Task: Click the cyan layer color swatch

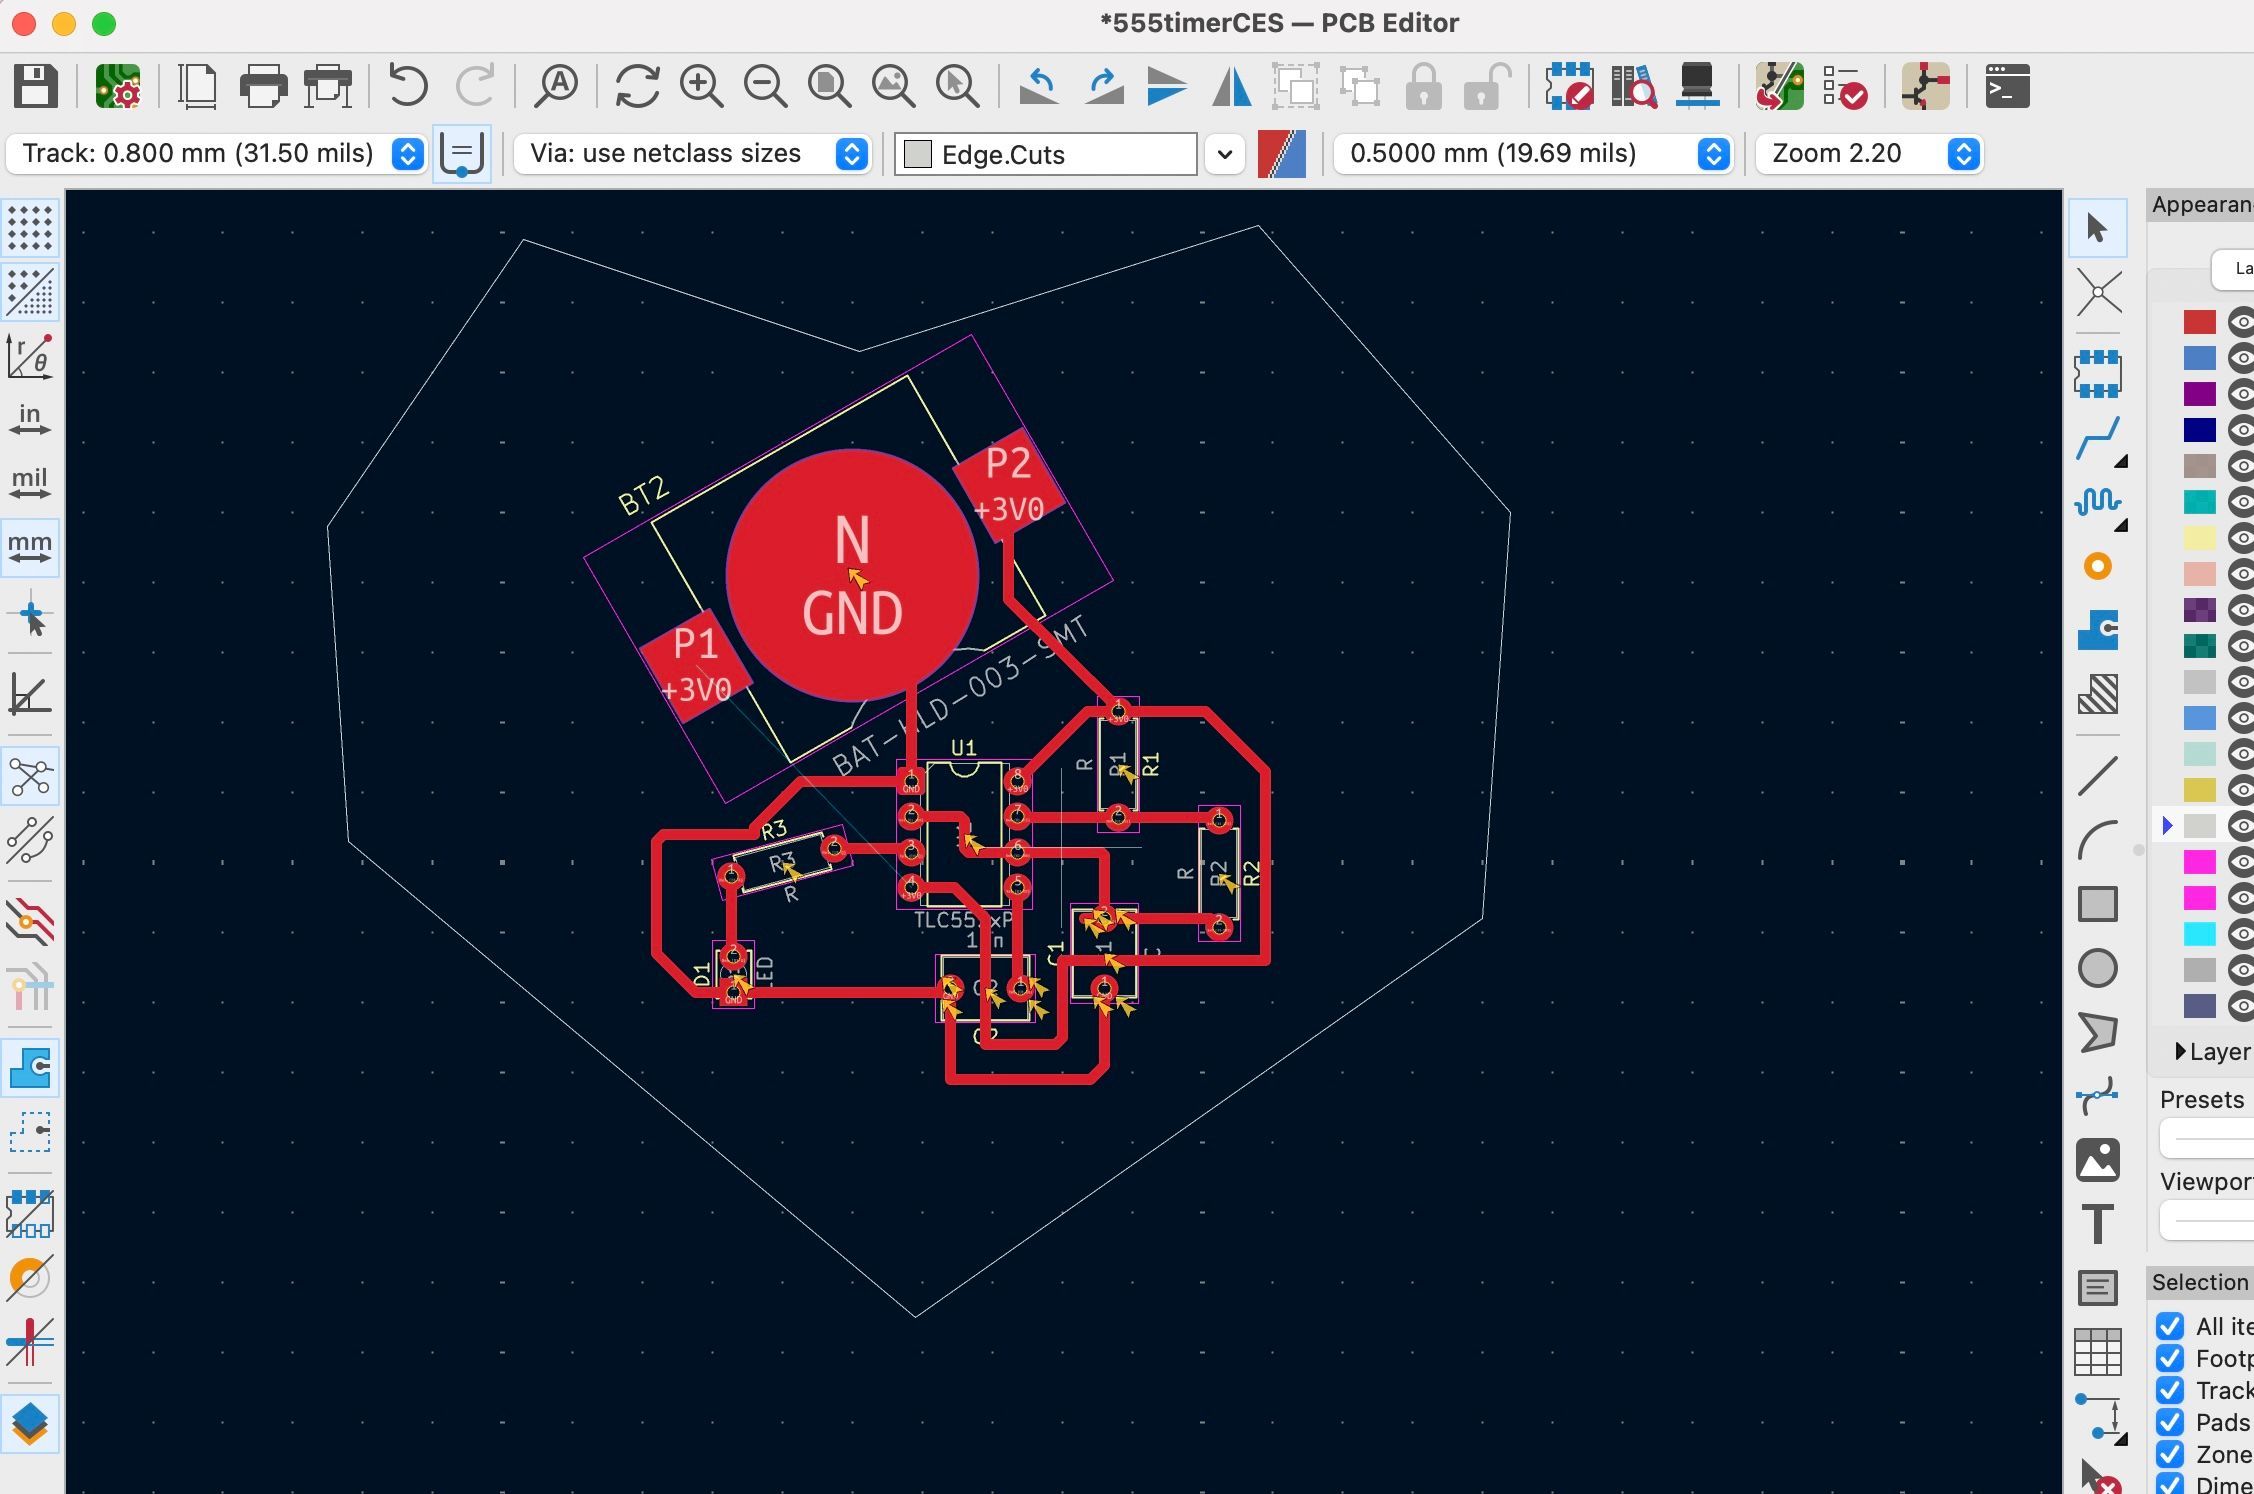Action: (x=2199, y=934)
